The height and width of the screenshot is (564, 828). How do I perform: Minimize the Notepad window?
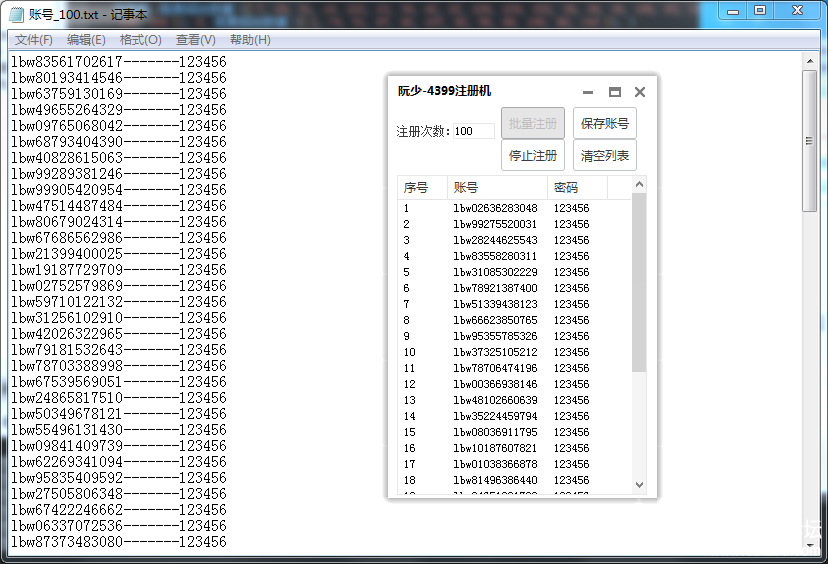click(733, 11)
